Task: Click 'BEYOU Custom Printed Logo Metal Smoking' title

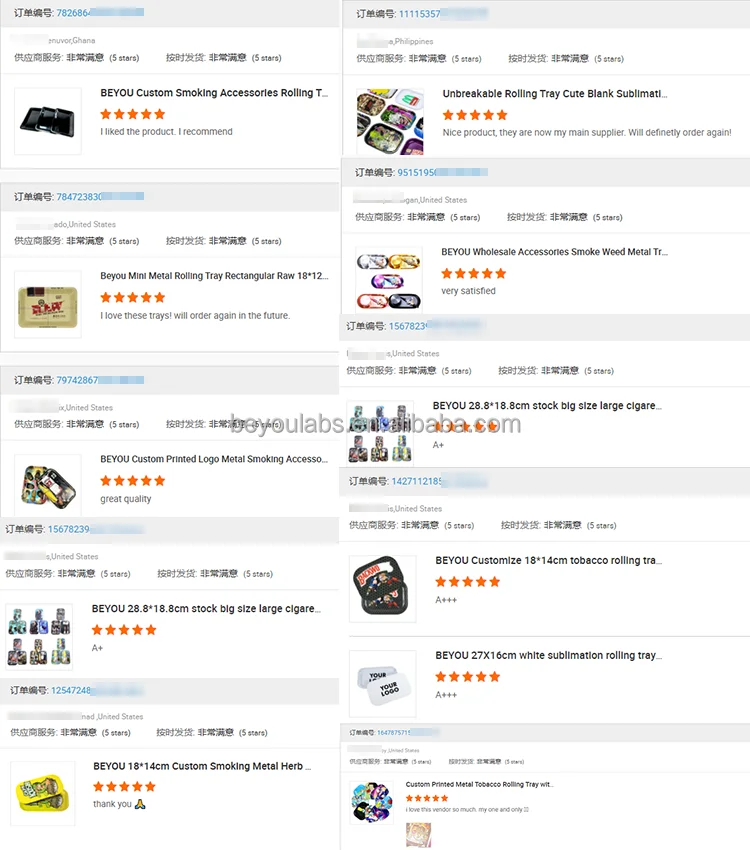Action: click(214, 459)
